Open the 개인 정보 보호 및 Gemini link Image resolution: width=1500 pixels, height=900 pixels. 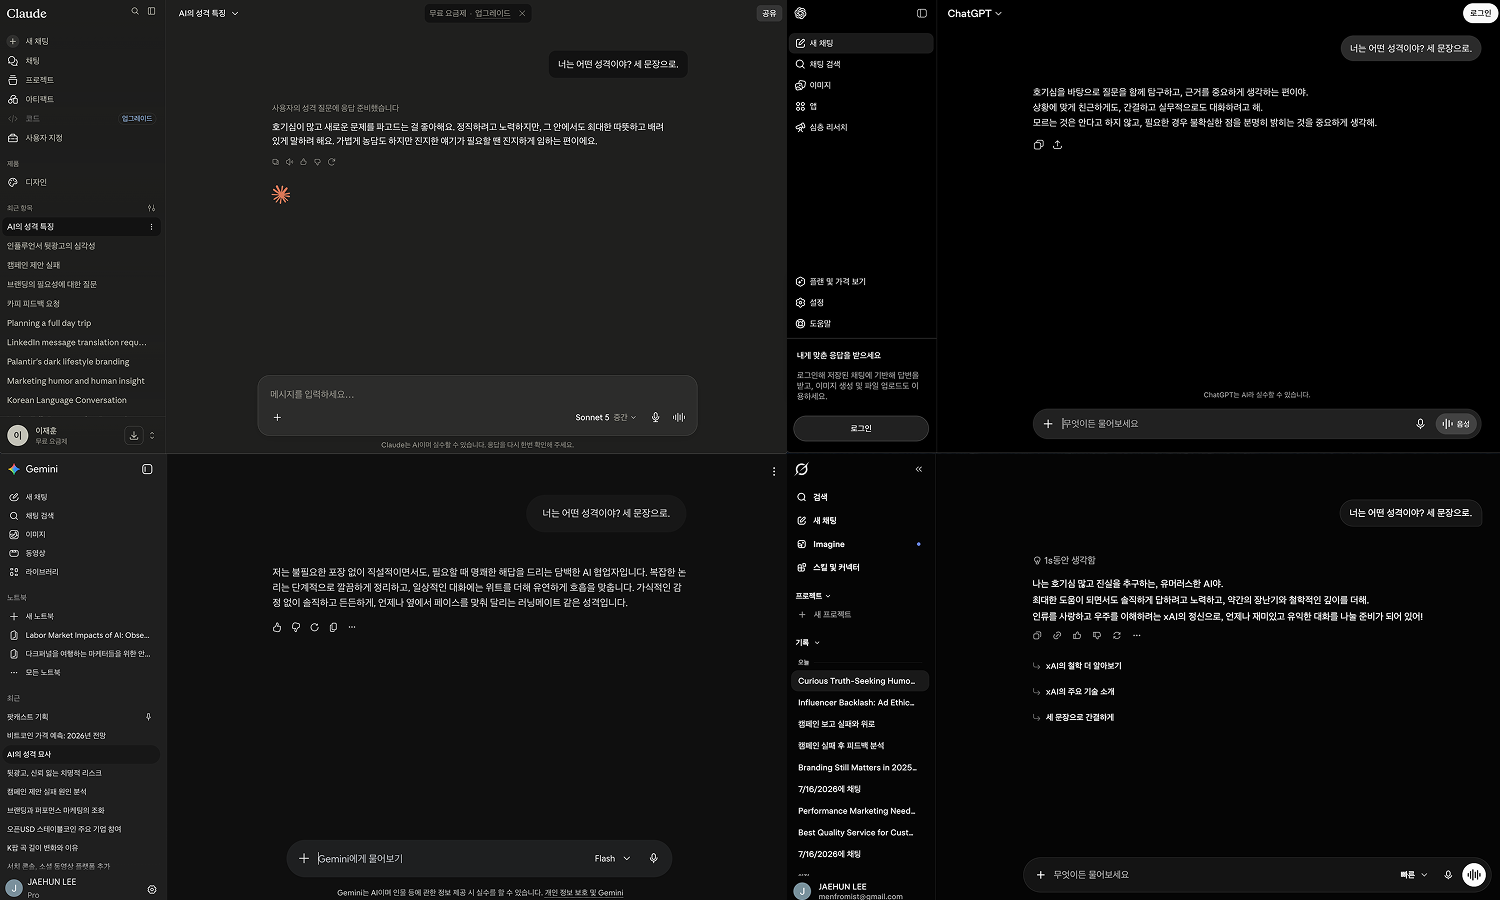point(584,893)
